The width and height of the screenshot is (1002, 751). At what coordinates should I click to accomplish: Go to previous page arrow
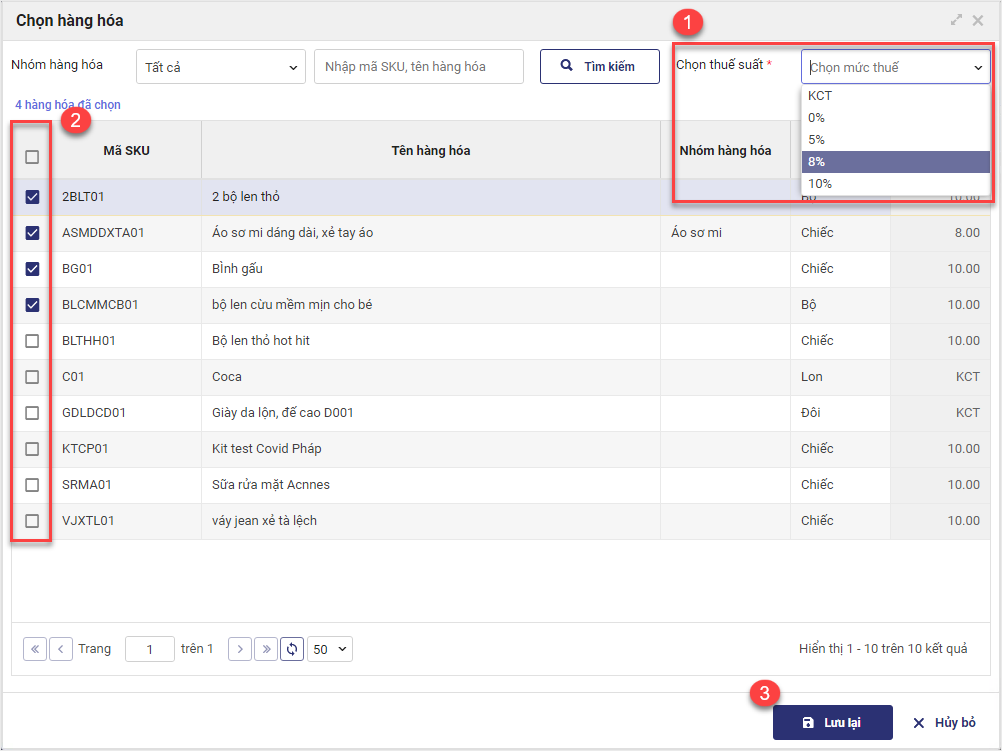pyautogui.click(x=61, y=649)
